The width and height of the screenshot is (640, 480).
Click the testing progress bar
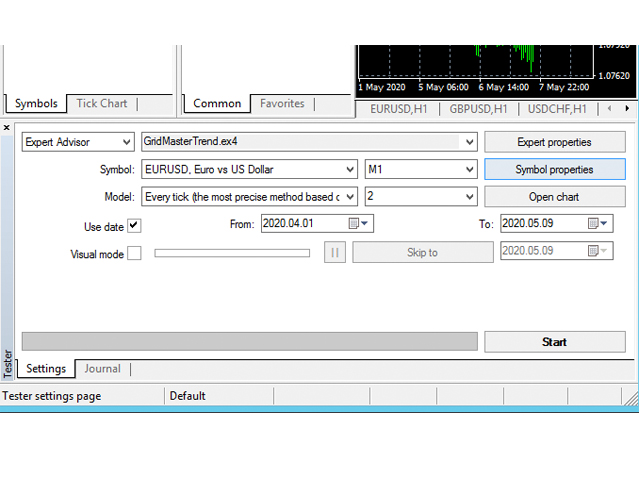[x=250, y=342]
